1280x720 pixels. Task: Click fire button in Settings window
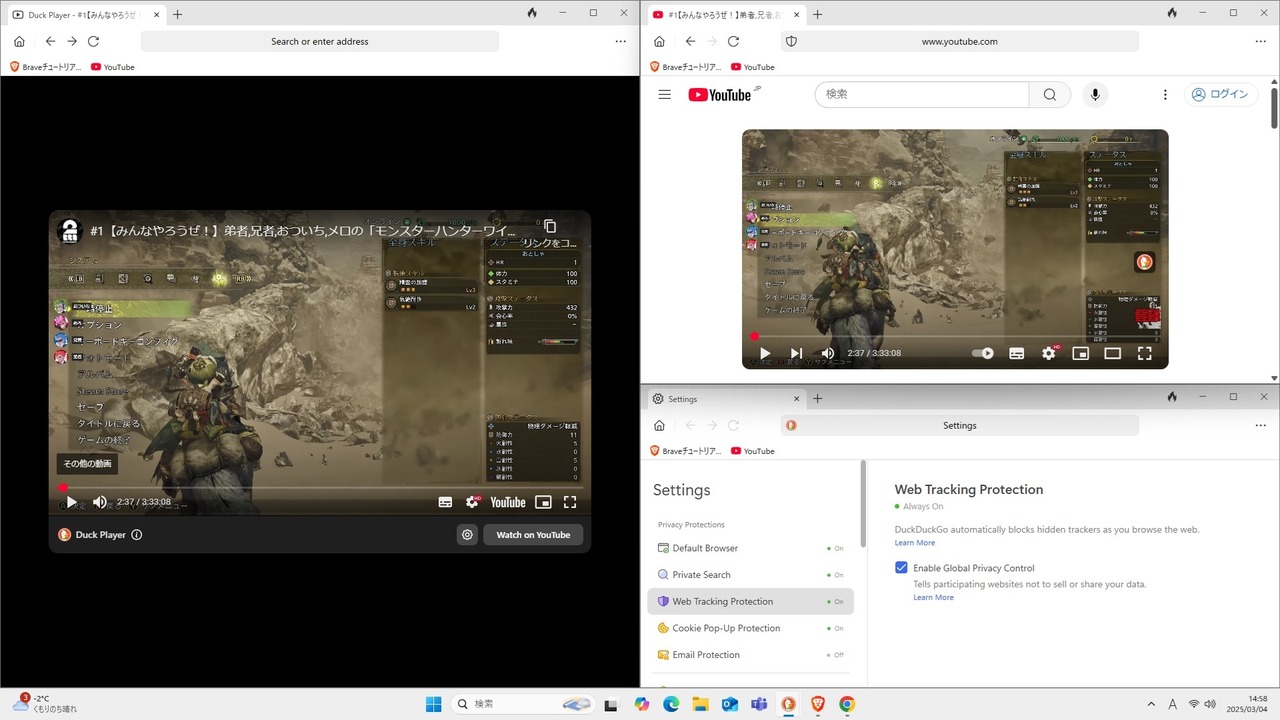coord(1172,397)
